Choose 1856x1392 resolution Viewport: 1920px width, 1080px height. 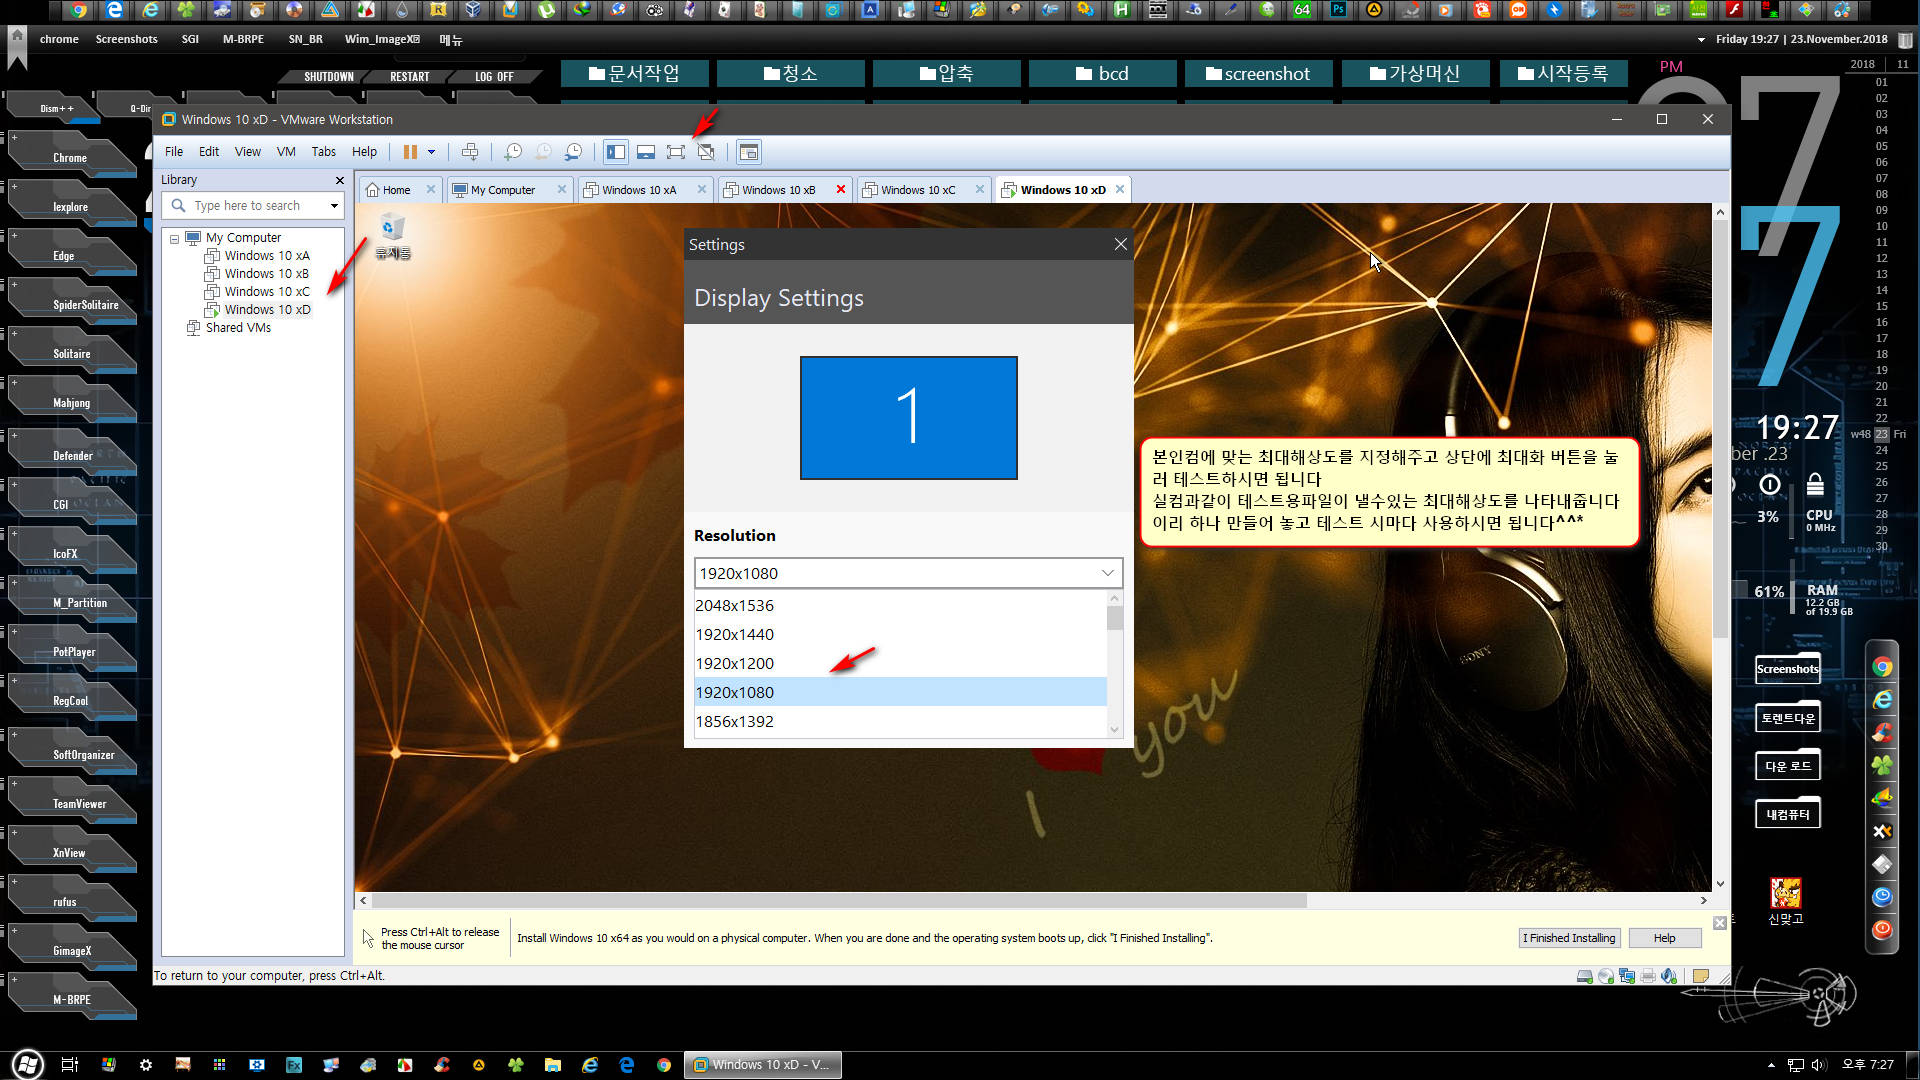tap(901, 721)
